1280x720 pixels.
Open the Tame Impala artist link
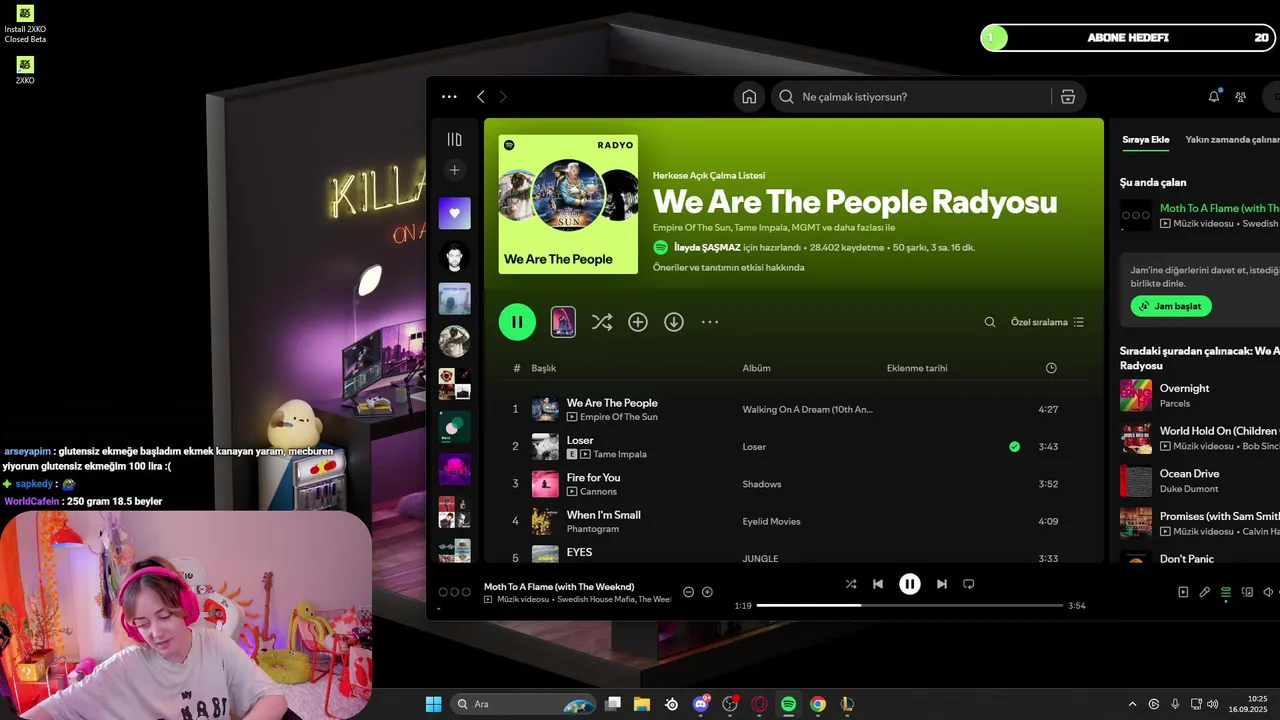620,454
